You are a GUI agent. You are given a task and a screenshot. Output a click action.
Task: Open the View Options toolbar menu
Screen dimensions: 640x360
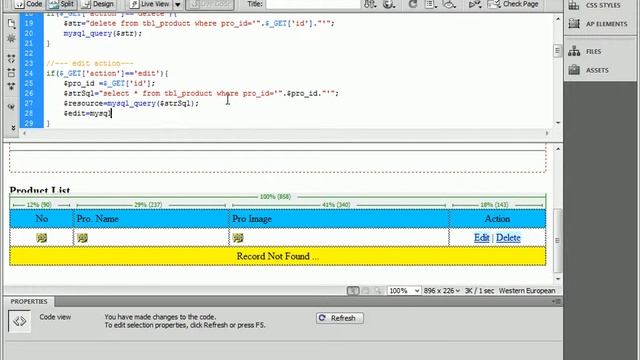point(431,4)
